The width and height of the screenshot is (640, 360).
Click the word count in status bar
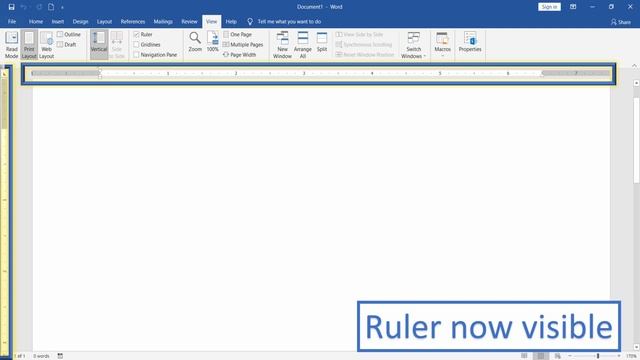tap(41, 356)
